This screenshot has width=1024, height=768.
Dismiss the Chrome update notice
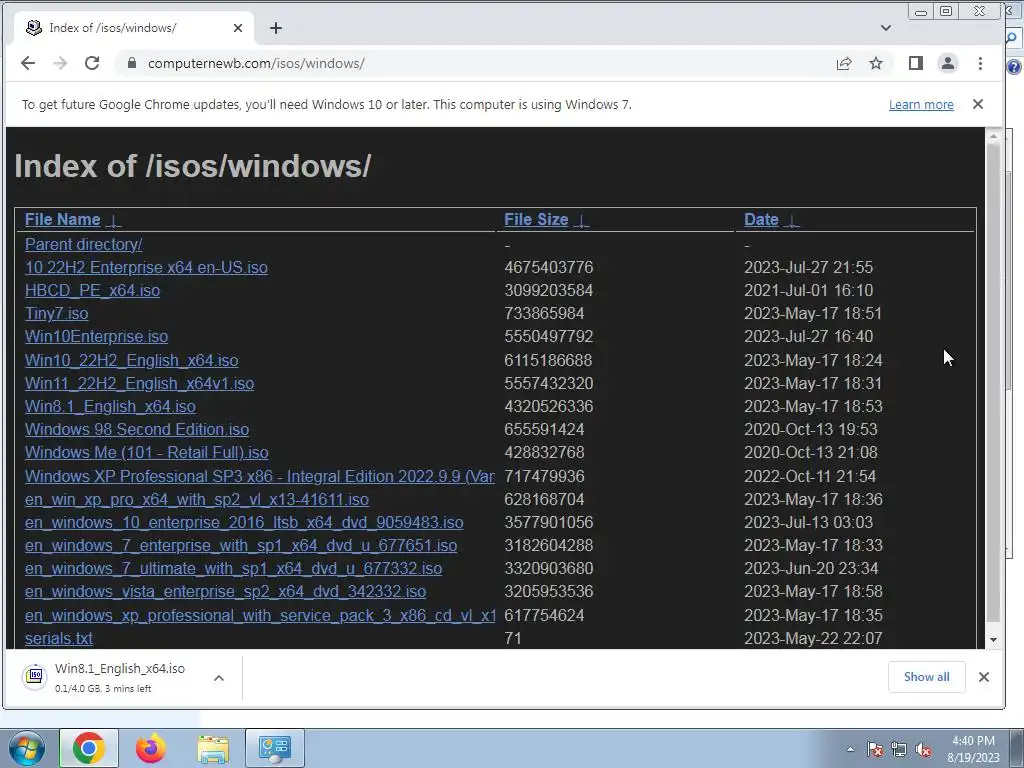(x=978, y=104)
